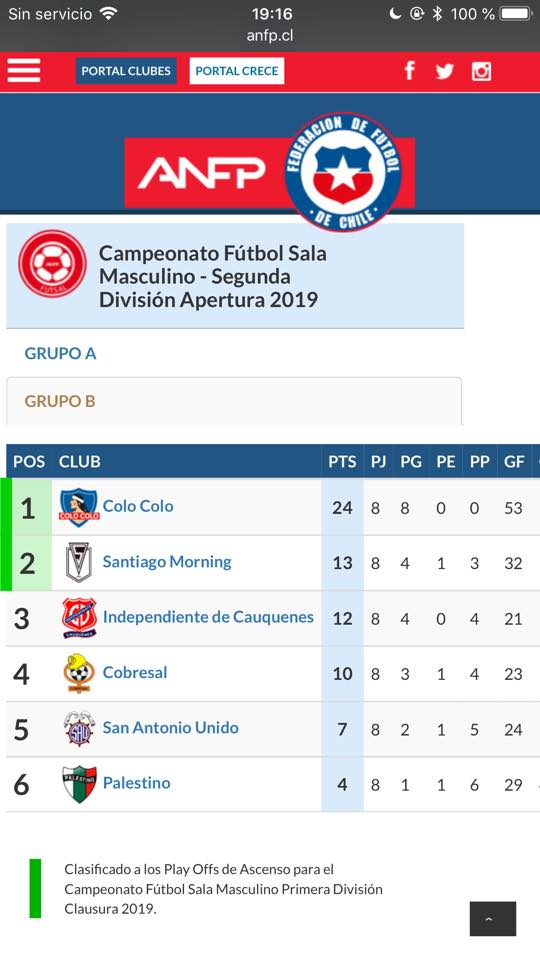The height and width of the screenshot is (960, 540).
Task: Open Portal Clubes
Action: [x=126, y=71]
